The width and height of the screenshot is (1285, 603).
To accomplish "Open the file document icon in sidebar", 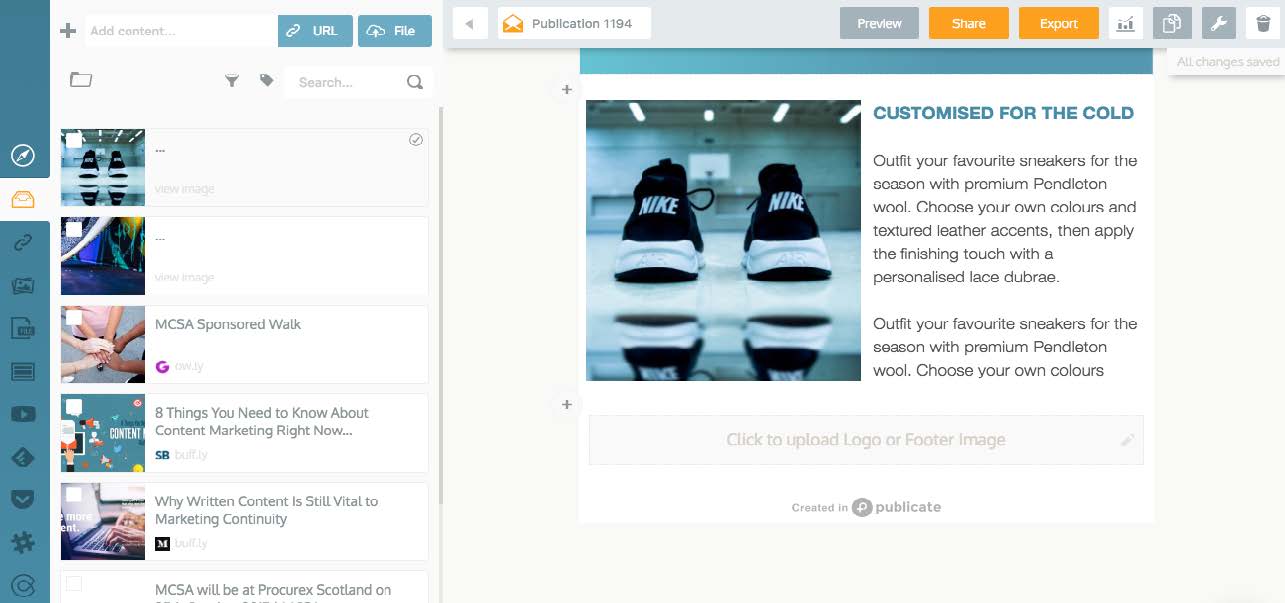I will pos(23,328).
